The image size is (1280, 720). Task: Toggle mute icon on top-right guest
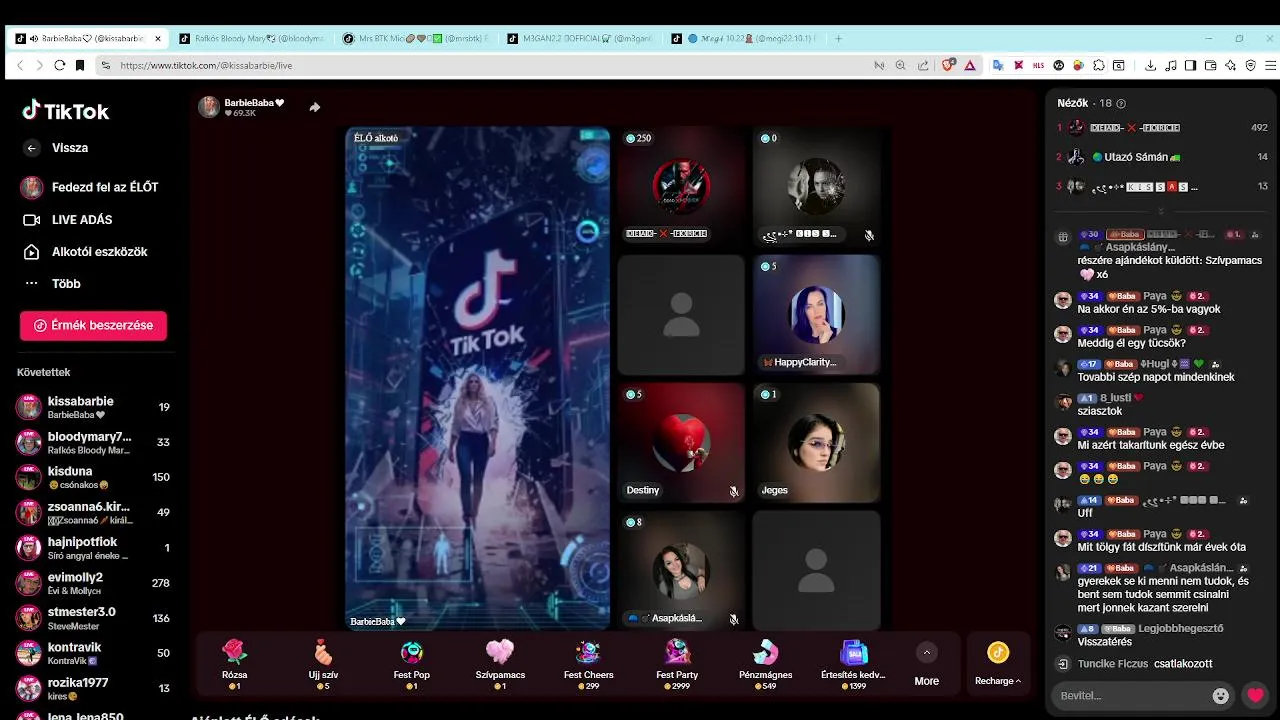click(869, 235)
